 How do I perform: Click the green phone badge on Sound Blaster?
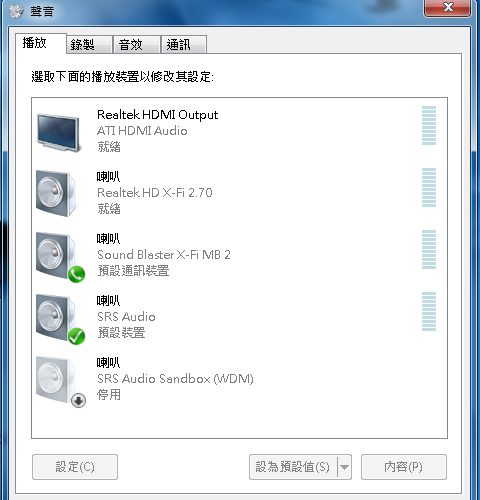point(77,274)
